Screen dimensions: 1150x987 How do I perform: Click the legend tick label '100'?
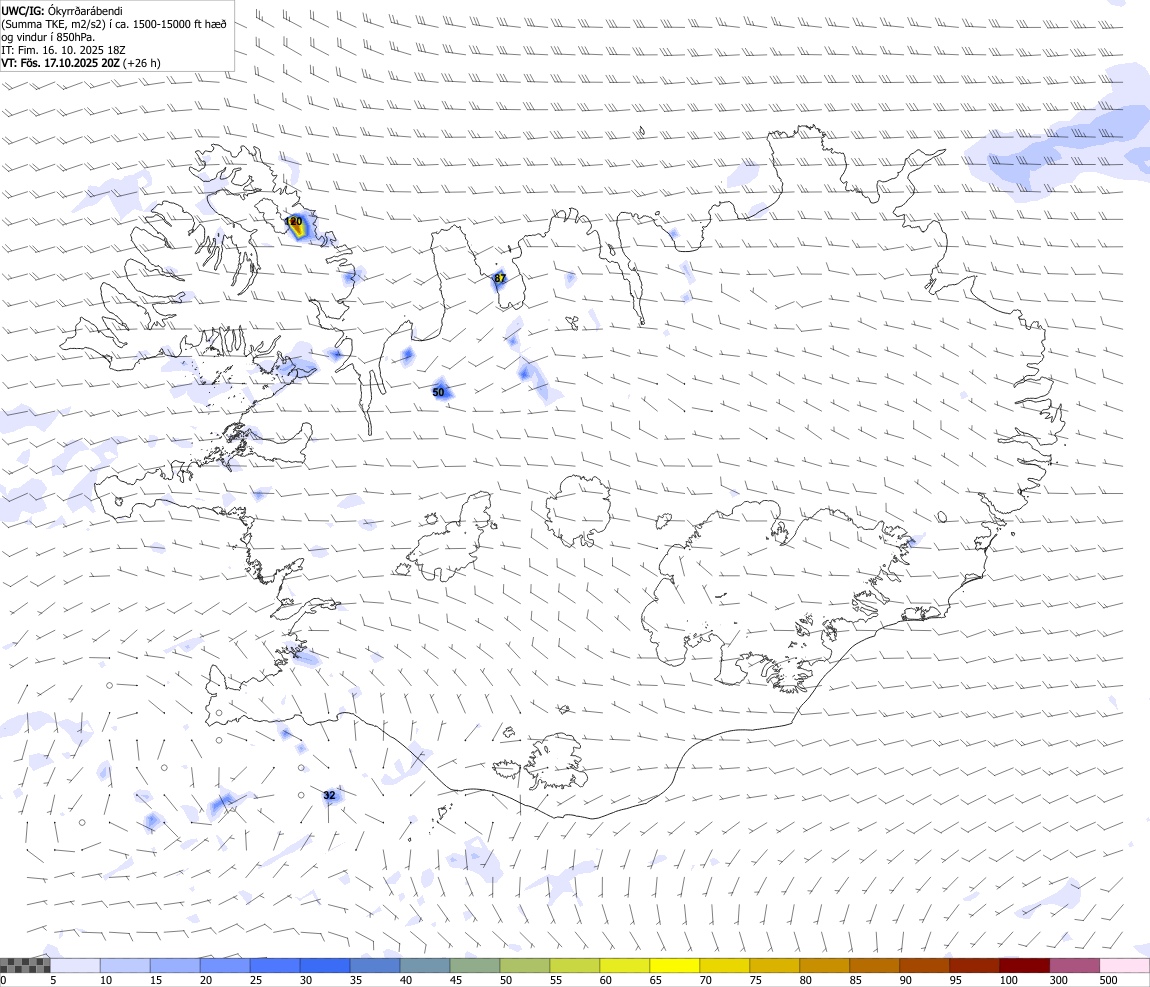[1008, 980]
